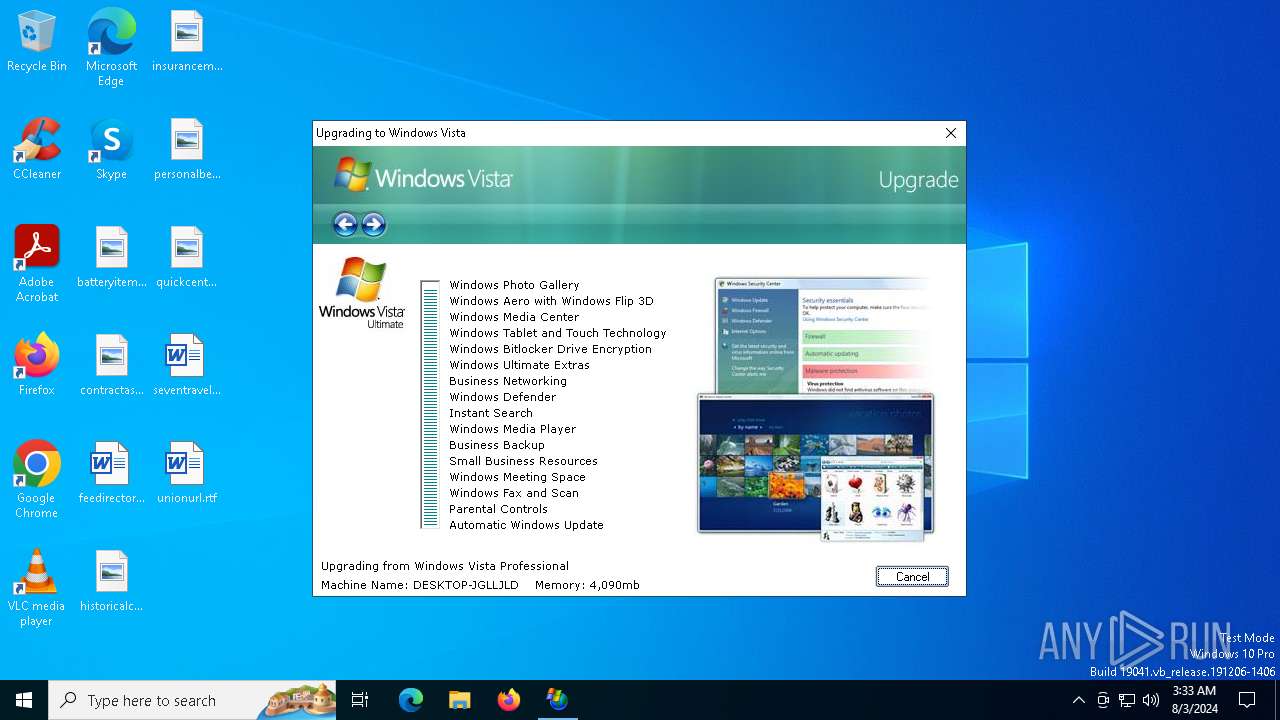The height and width of the screenshot is (720, 1280).
Task: Select the unionurl.rtf document
Action: (x=187, y=474)
